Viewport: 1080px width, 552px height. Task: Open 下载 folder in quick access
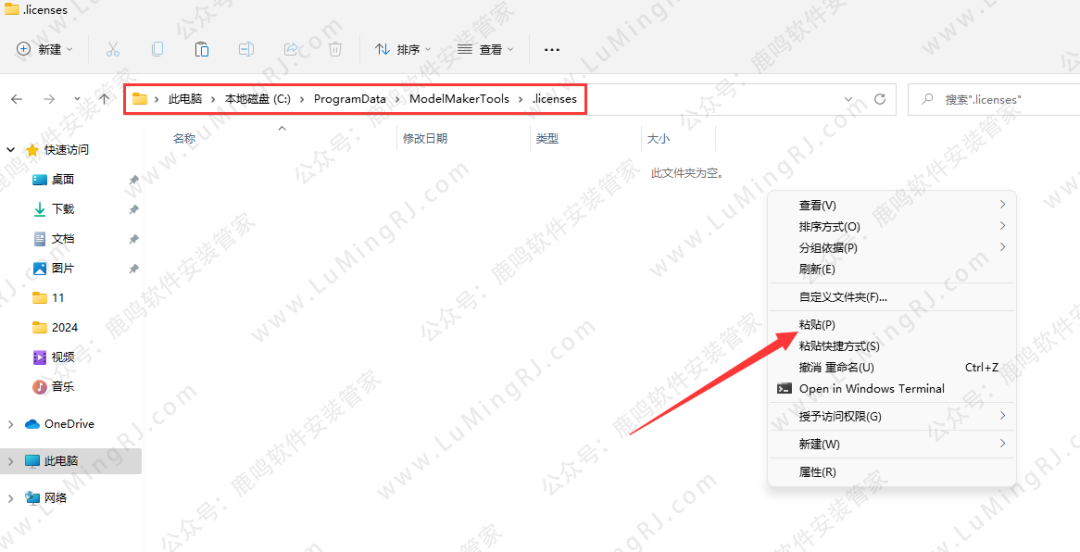(x=63, y=209)
